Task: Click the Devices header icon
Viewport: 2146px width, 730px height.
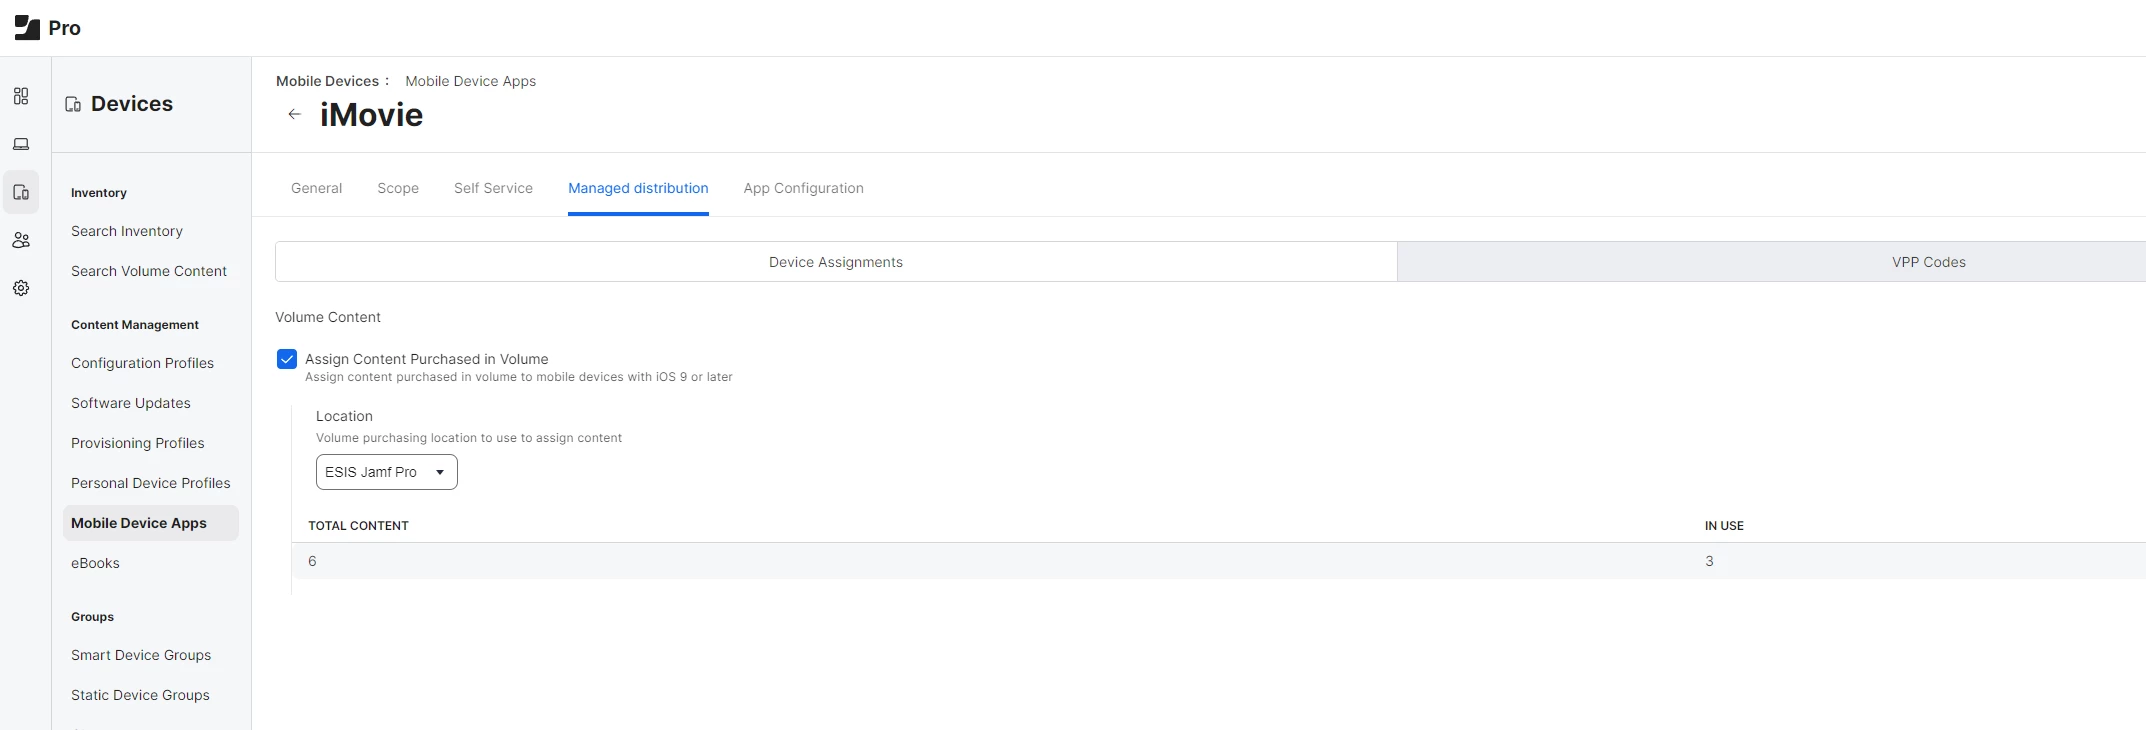Action: (73, 104)
